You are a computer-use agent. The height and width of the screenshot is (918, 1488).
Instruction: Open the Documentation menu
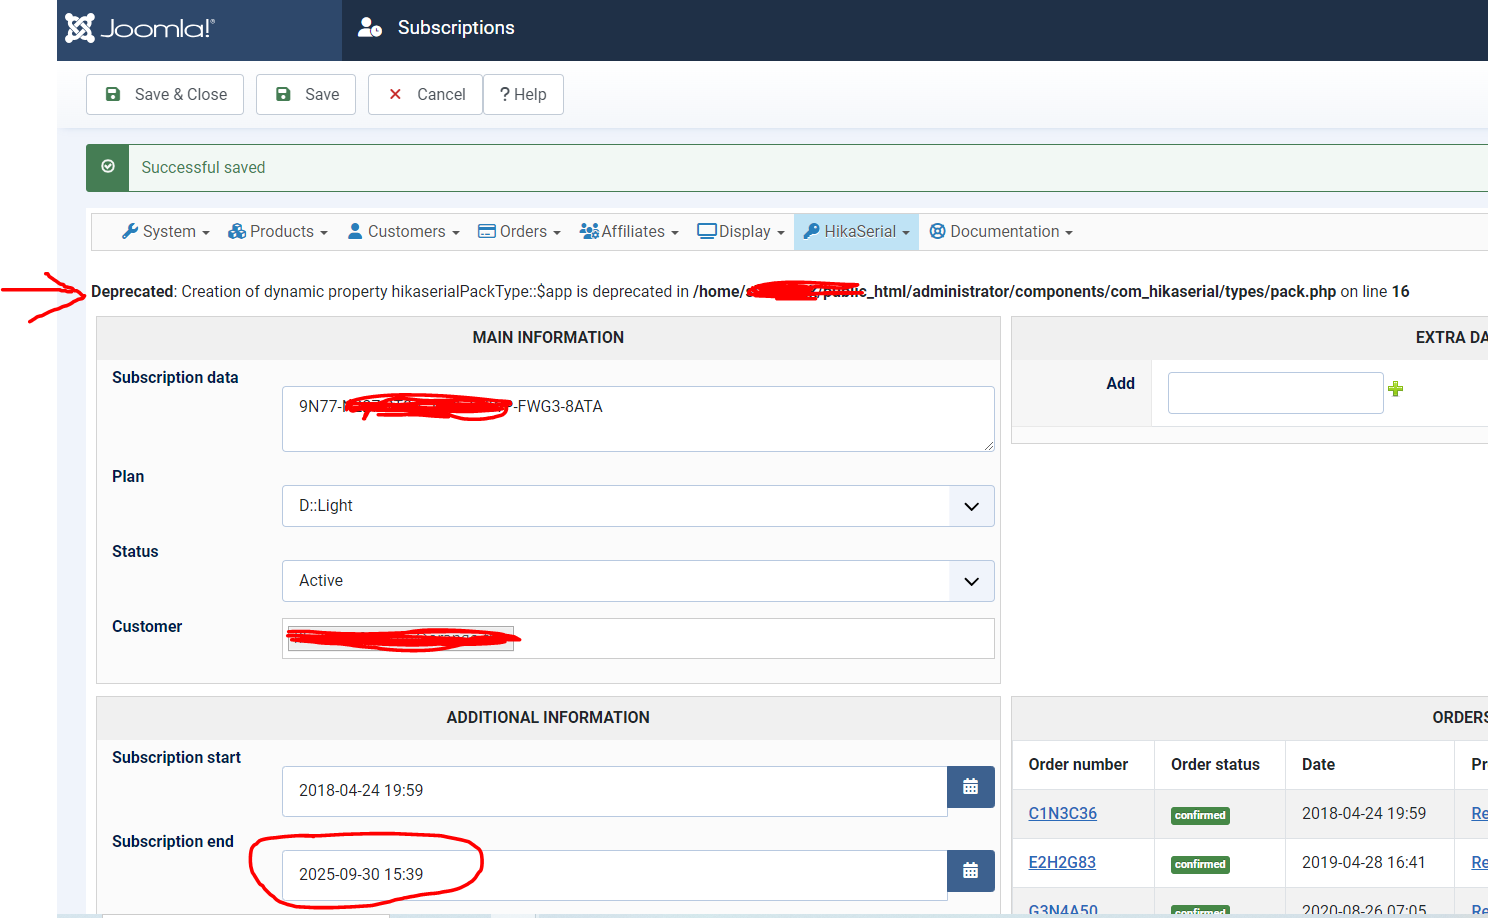[x=1001, y=232]
